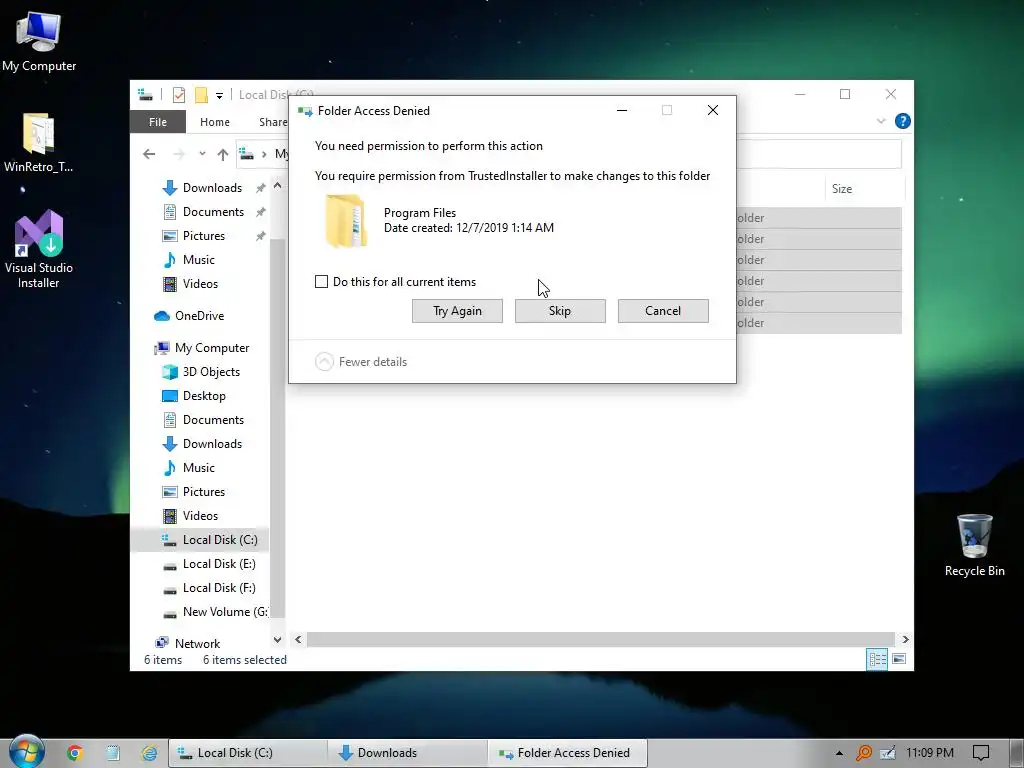The height and width of the screenshot is (768, 1024).
Task: Click the 11:09 PM clock
Action: [930, 753]
